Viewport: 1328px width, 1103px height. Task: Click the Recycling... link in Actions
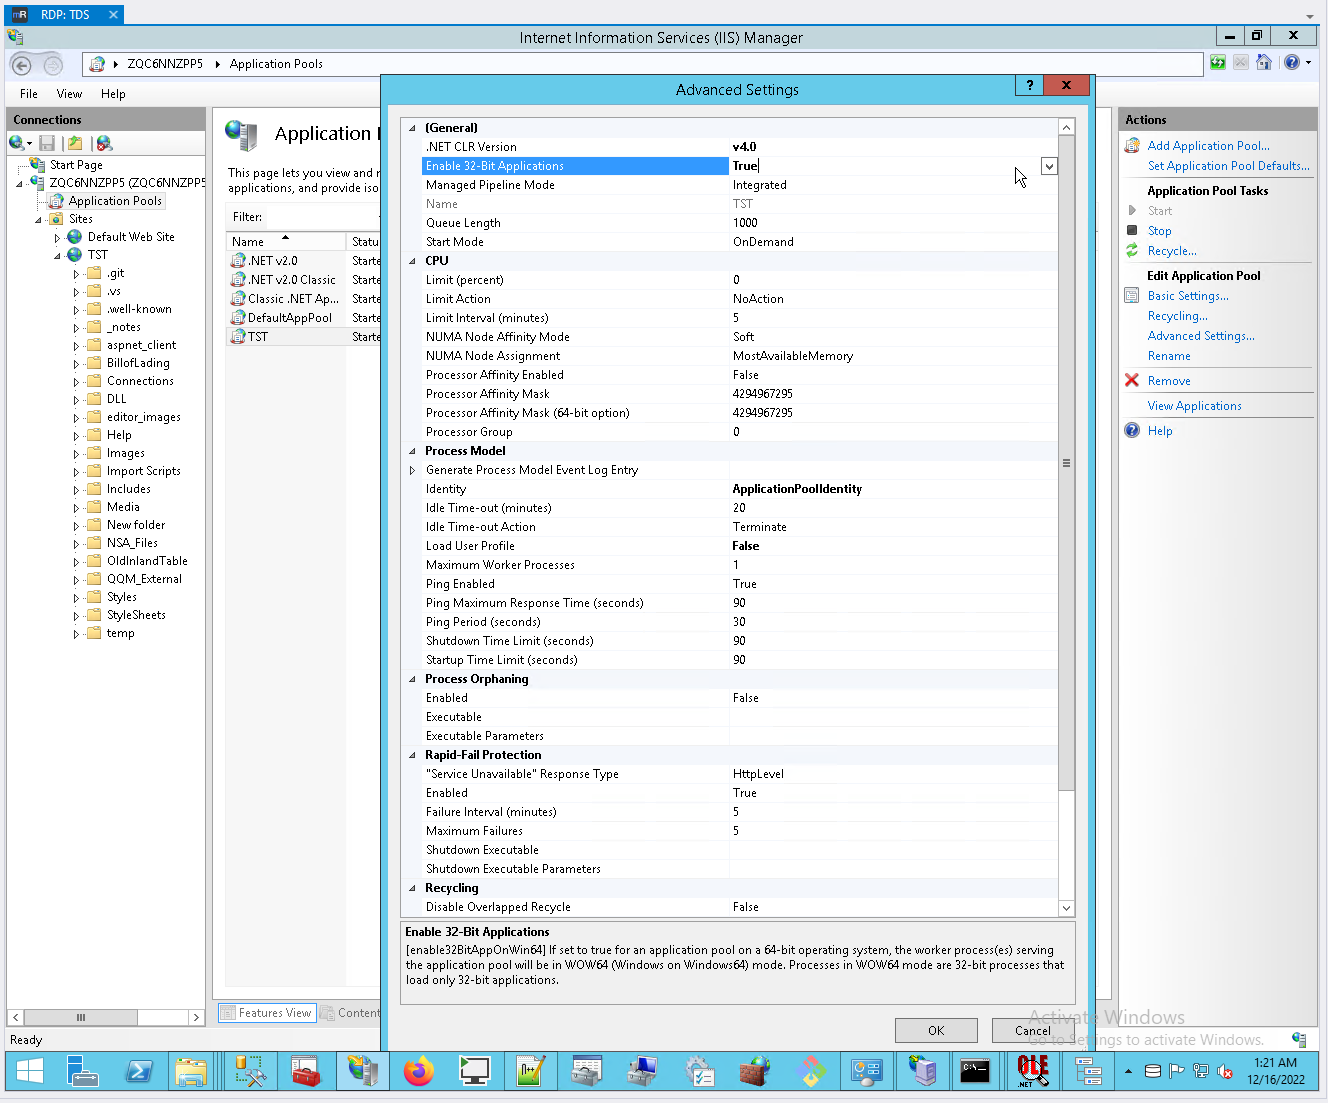click(x=1177, y=316)
